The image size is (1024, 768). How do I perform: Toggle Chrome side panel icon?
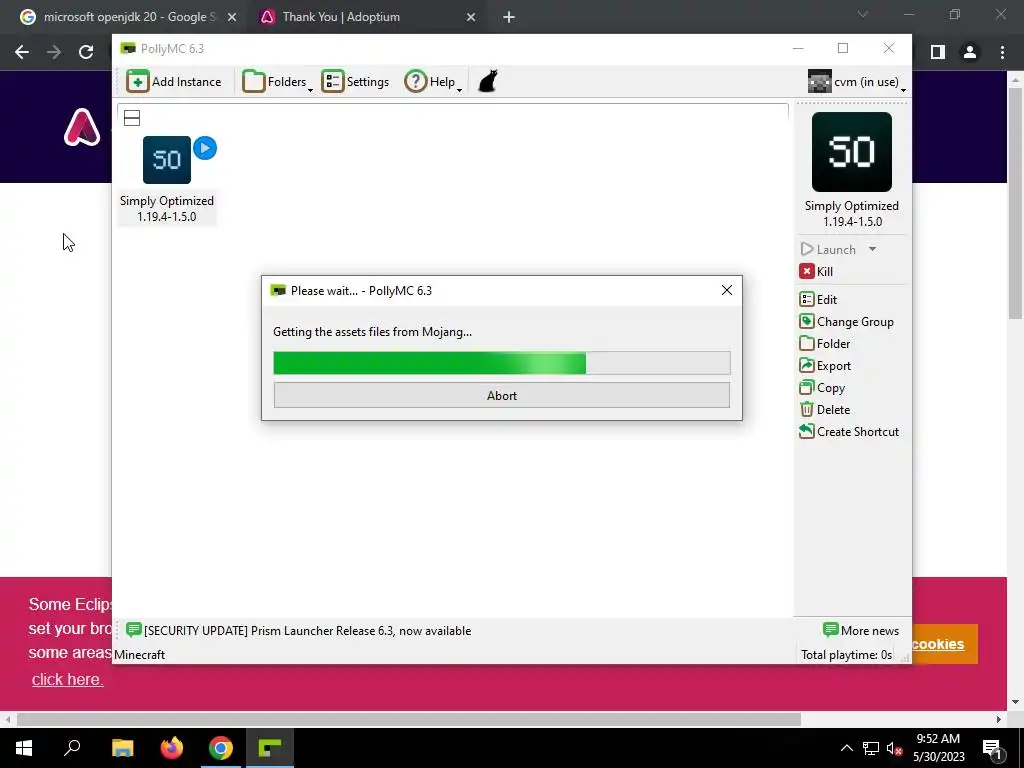(x=938, y=52)
